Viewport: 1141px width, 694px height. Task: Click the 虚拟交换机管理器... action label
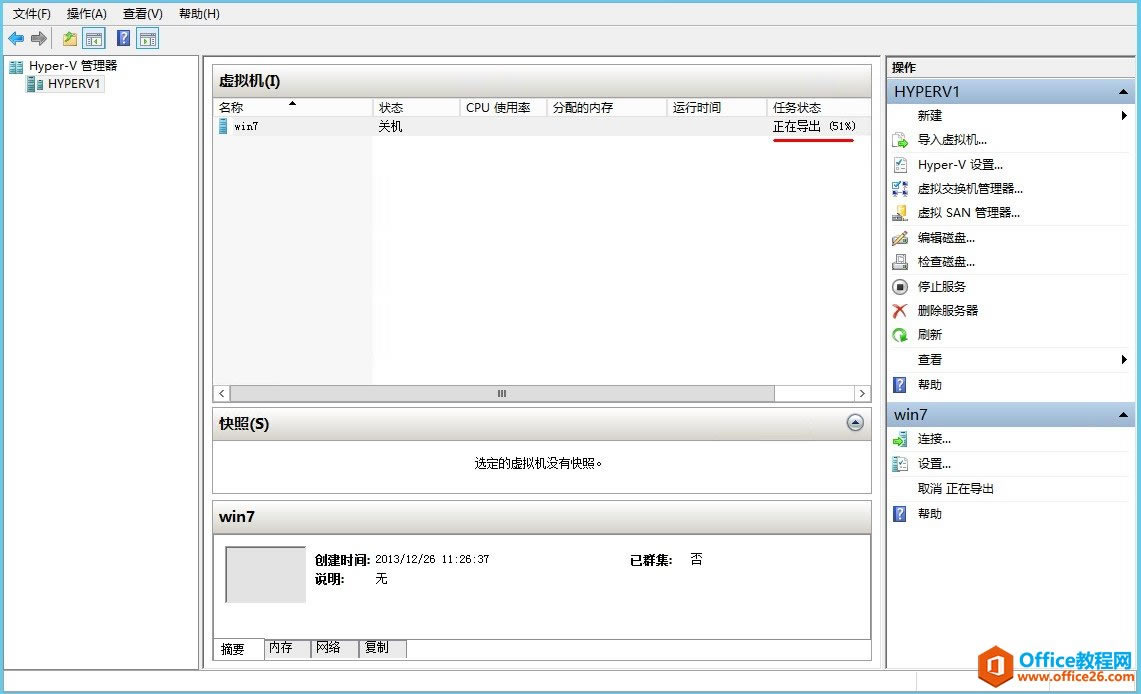(970, 188)
